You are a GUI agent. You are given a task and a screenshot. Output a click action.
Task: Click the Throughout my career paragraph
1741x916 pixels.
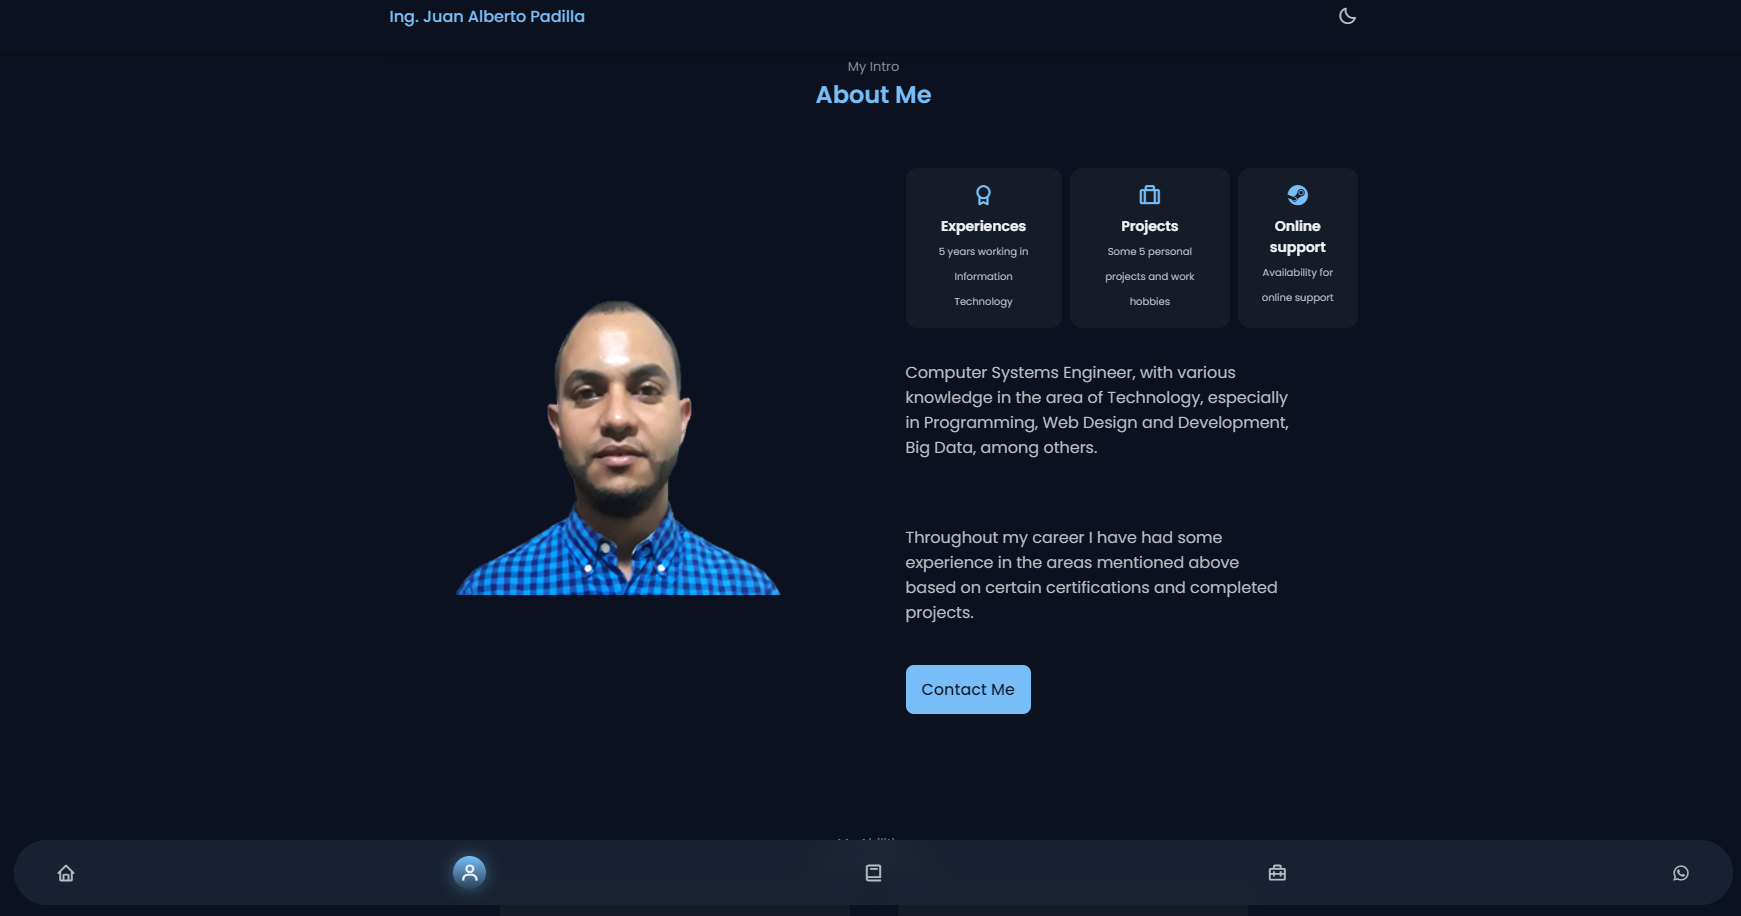coord(1091,575)
